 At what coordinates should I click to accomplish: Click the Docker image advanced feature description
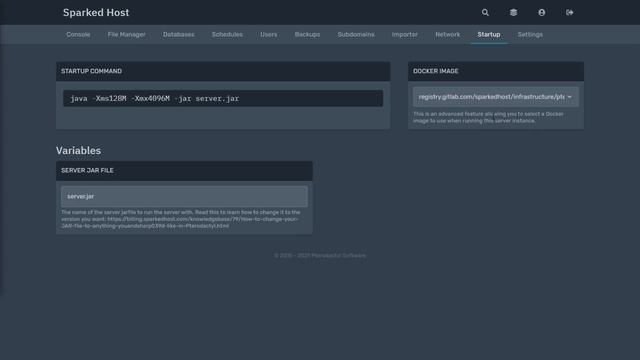click(x=488, y=118)
